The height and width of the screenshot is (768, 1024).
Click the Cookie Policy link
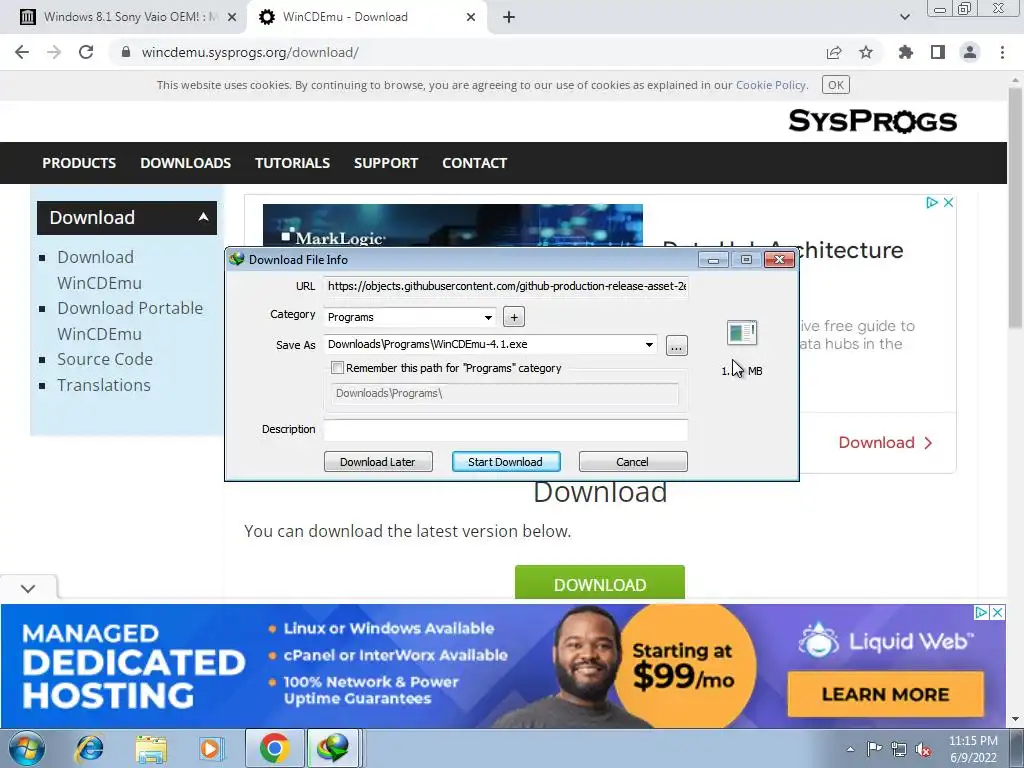(x=771, y=85)
